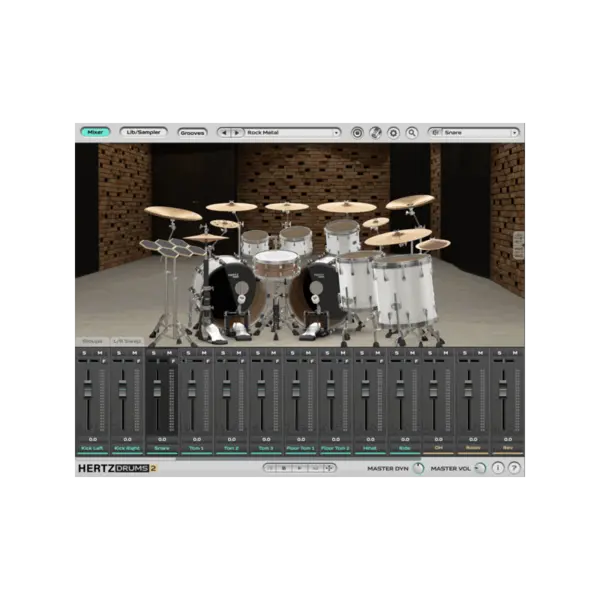The width and height of the screenshot is (600, 600).
Task: Click the F button on Snare channel
Action: click(173, 361)
